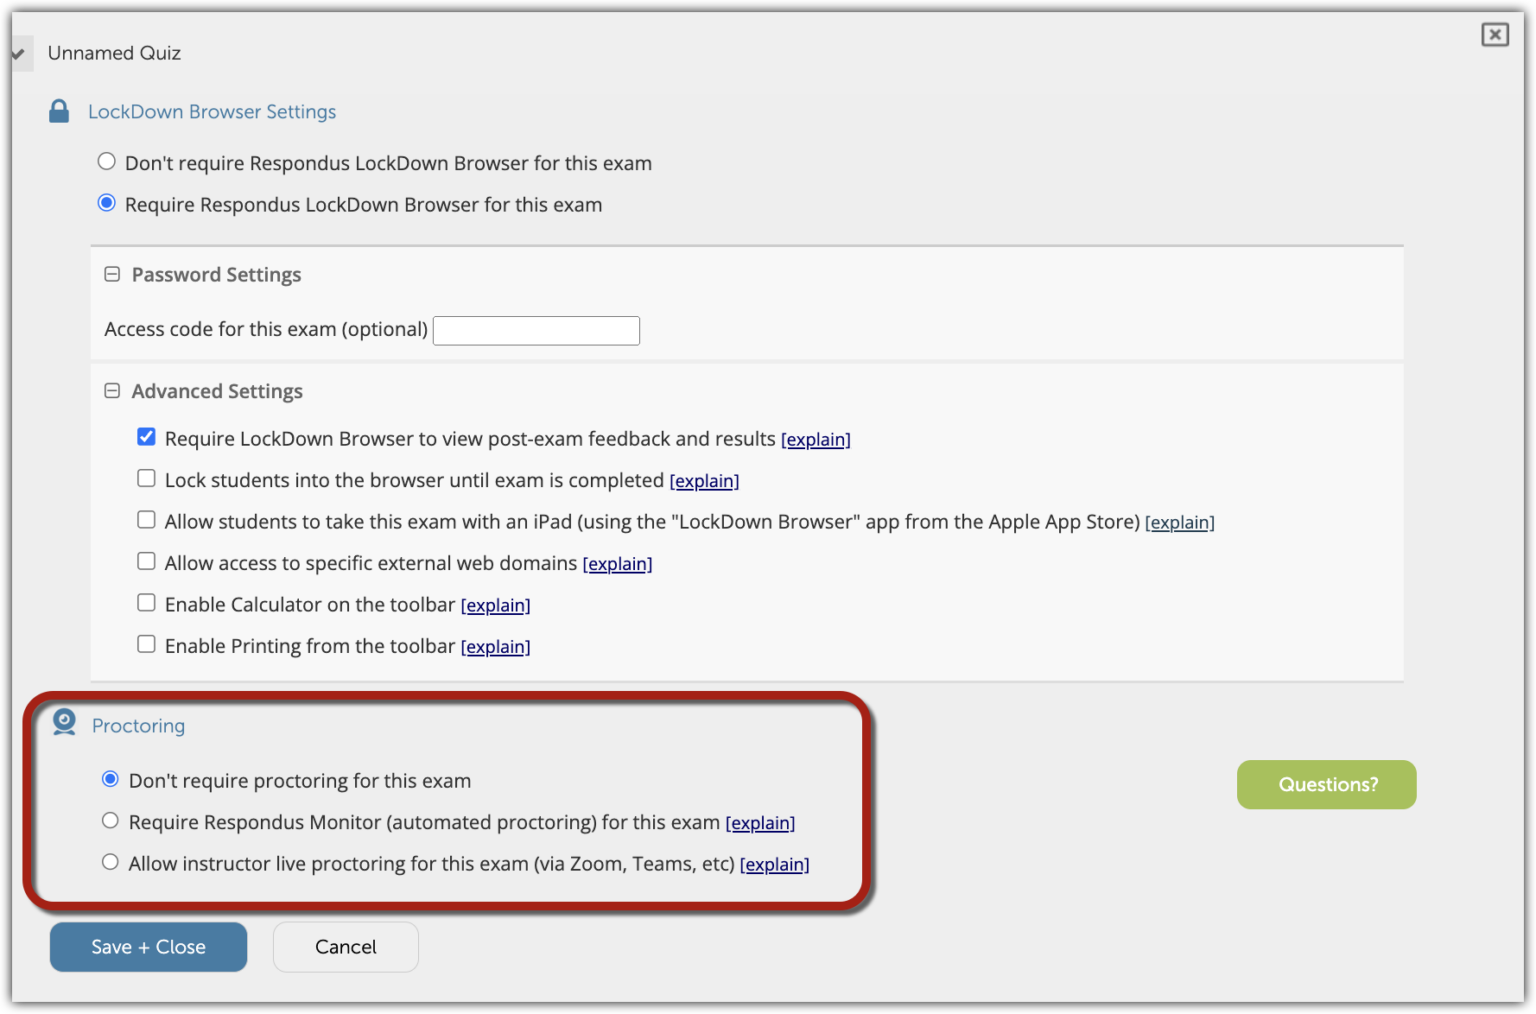Enable "Enable Printing from the toolbar"
This screenshot has height=1014, width=1536.
point(146,643)
